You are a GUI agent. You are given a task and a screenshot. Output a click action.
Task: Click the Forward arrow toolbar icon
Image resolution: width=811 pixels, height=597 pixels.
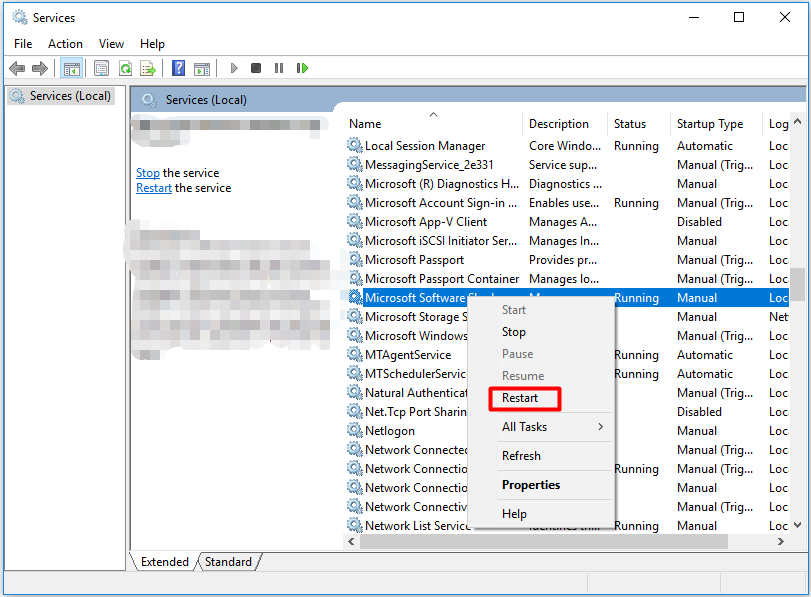pos(40,68)
